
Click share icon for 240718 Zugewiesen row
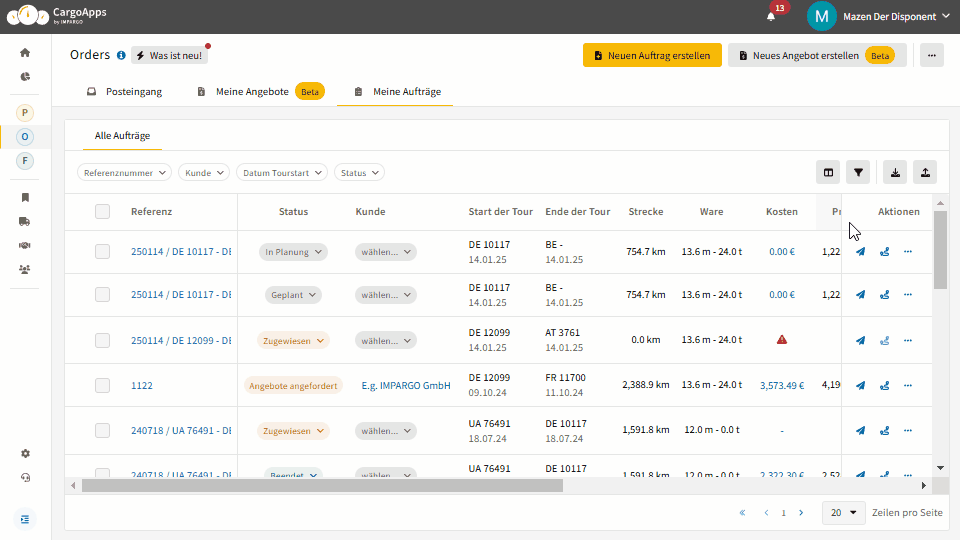(885, 430)
